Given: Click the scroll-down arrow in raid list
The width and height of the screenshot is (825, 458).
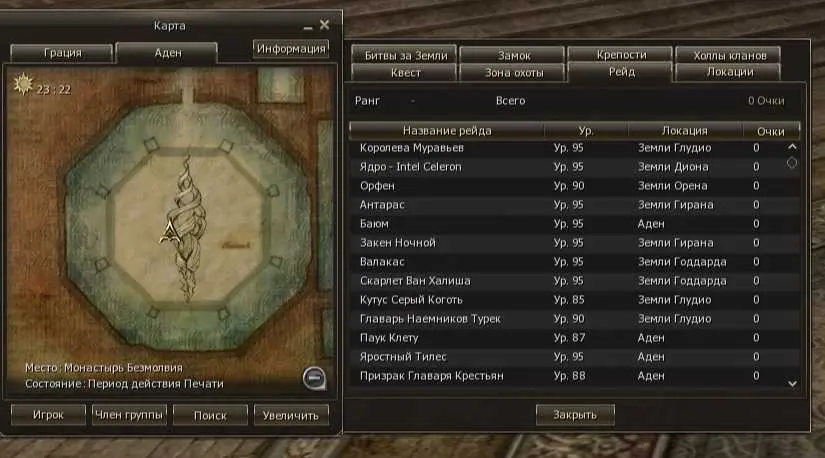Looking at the screenshot, I should [792, 384].
